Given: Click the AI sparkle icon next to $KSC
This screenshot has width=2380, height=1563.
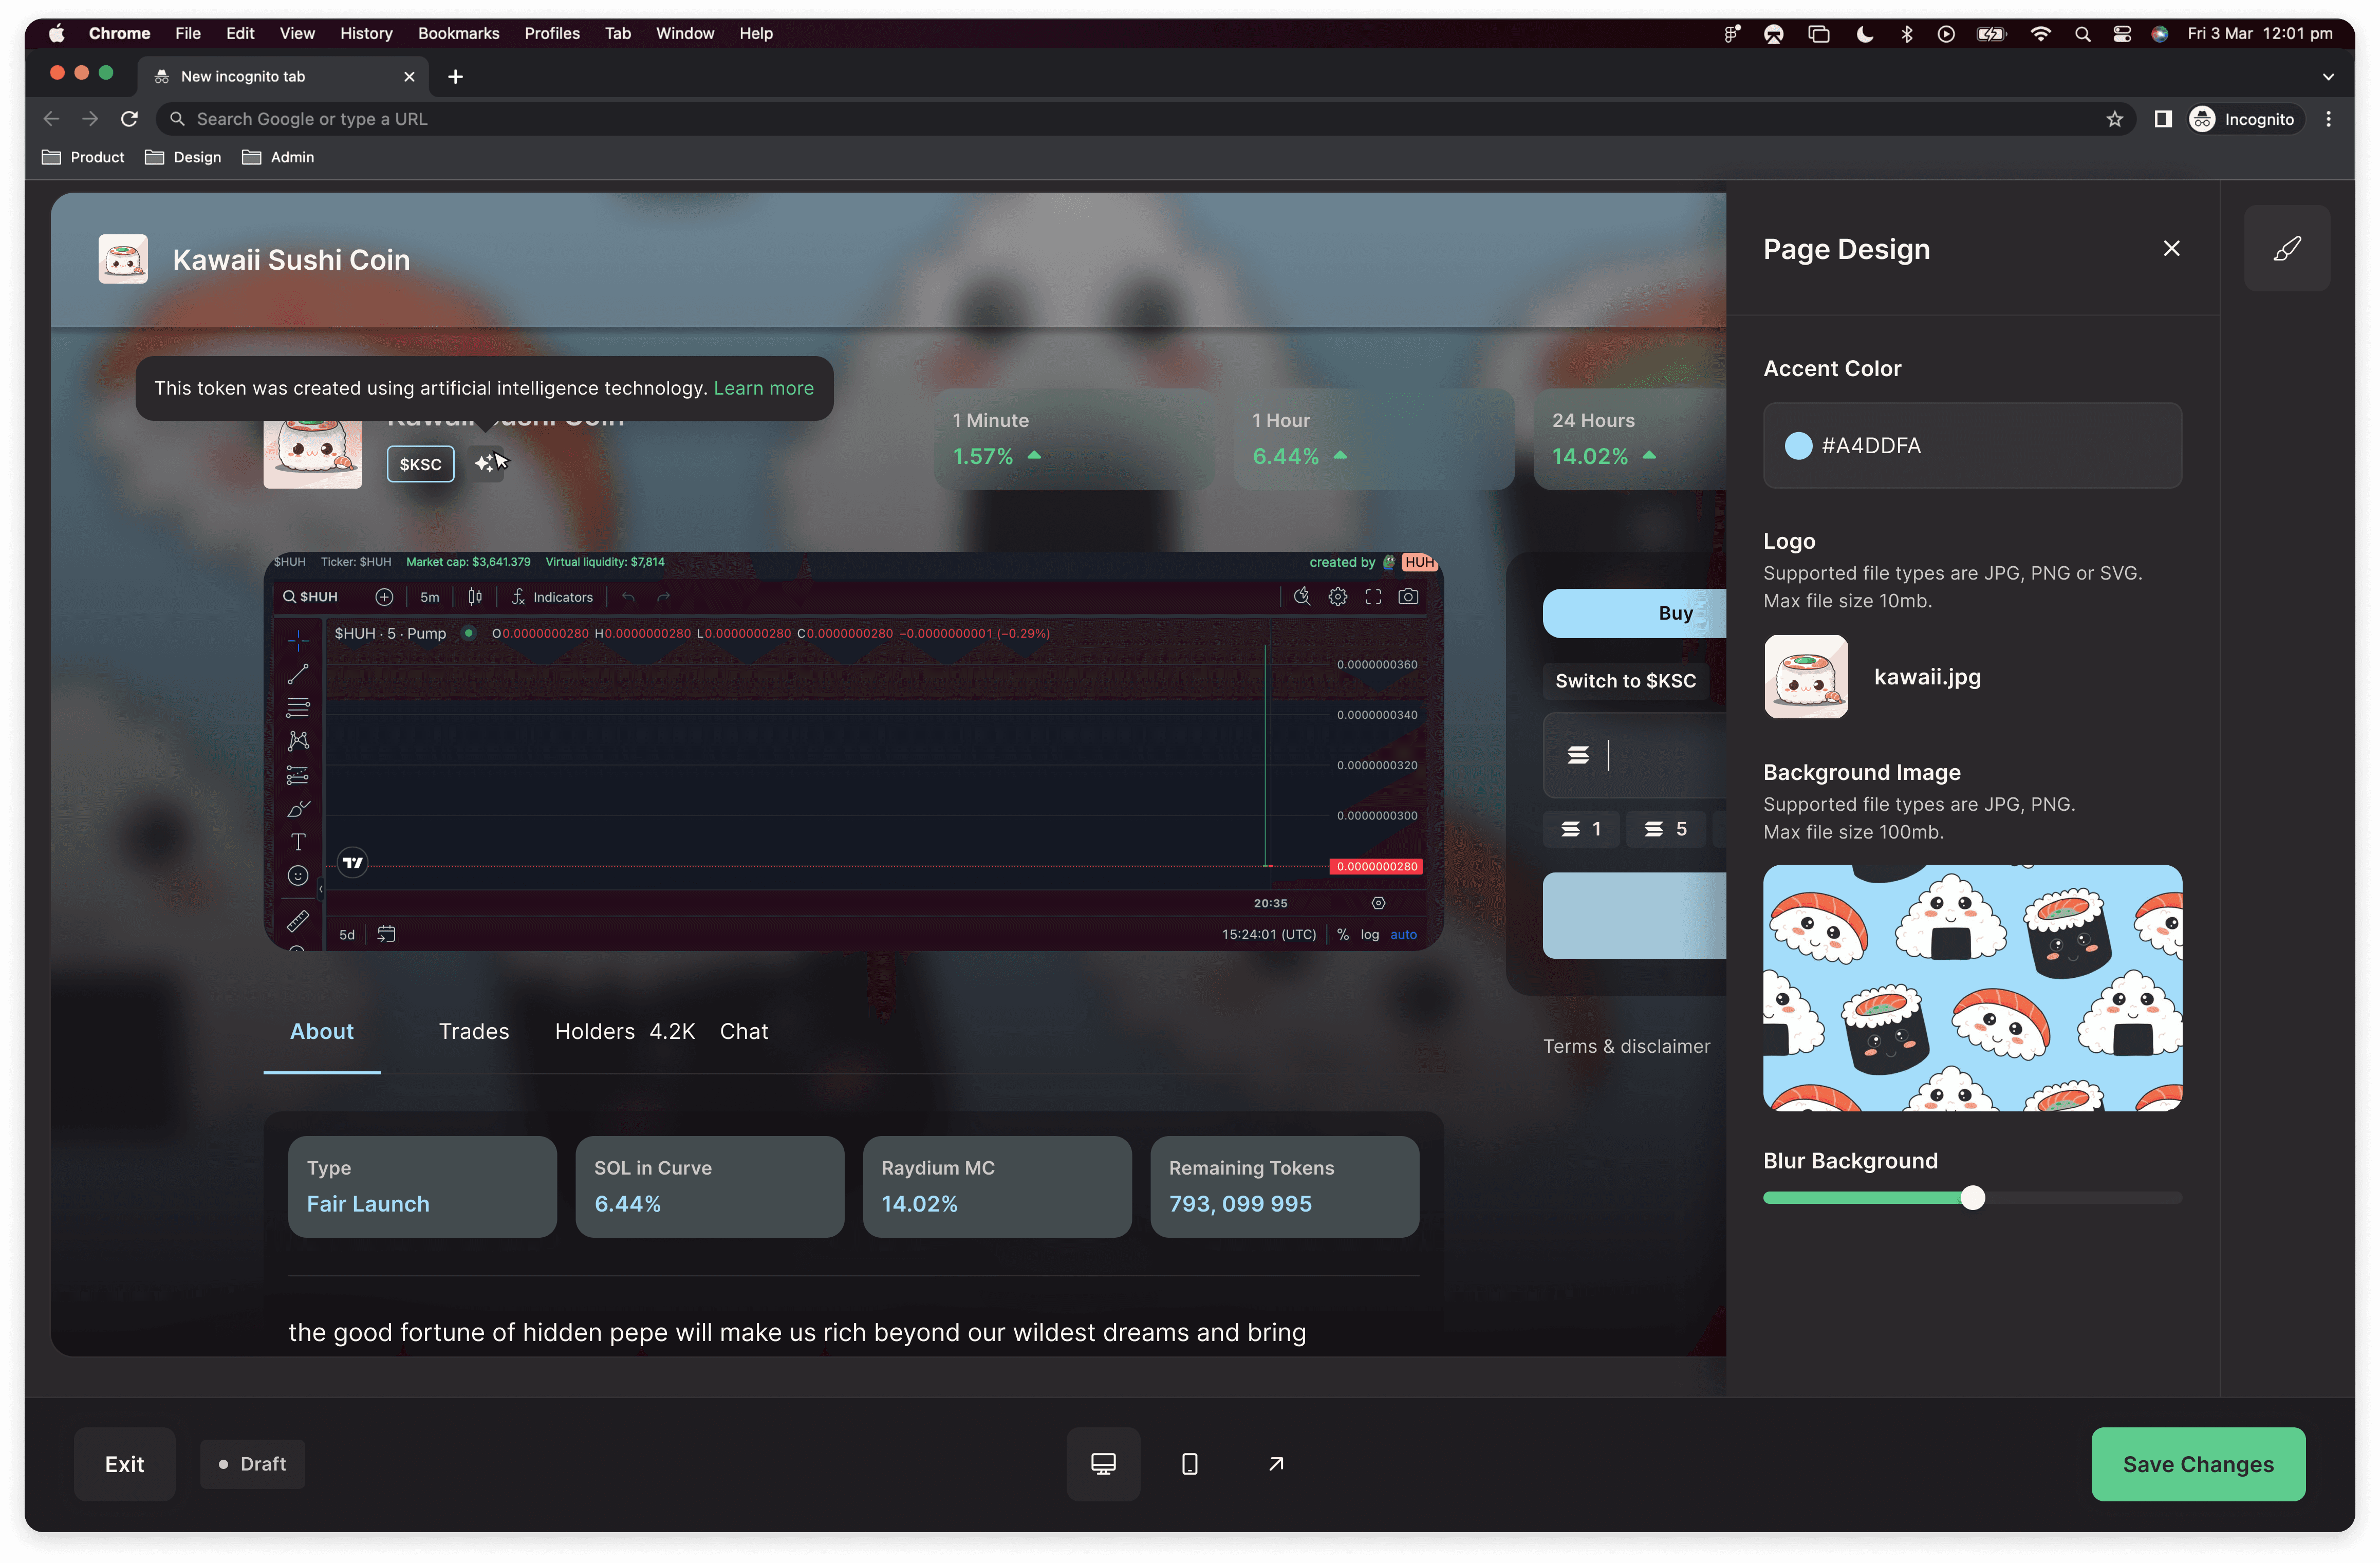Looking at the screenshot, I should 485,463.
